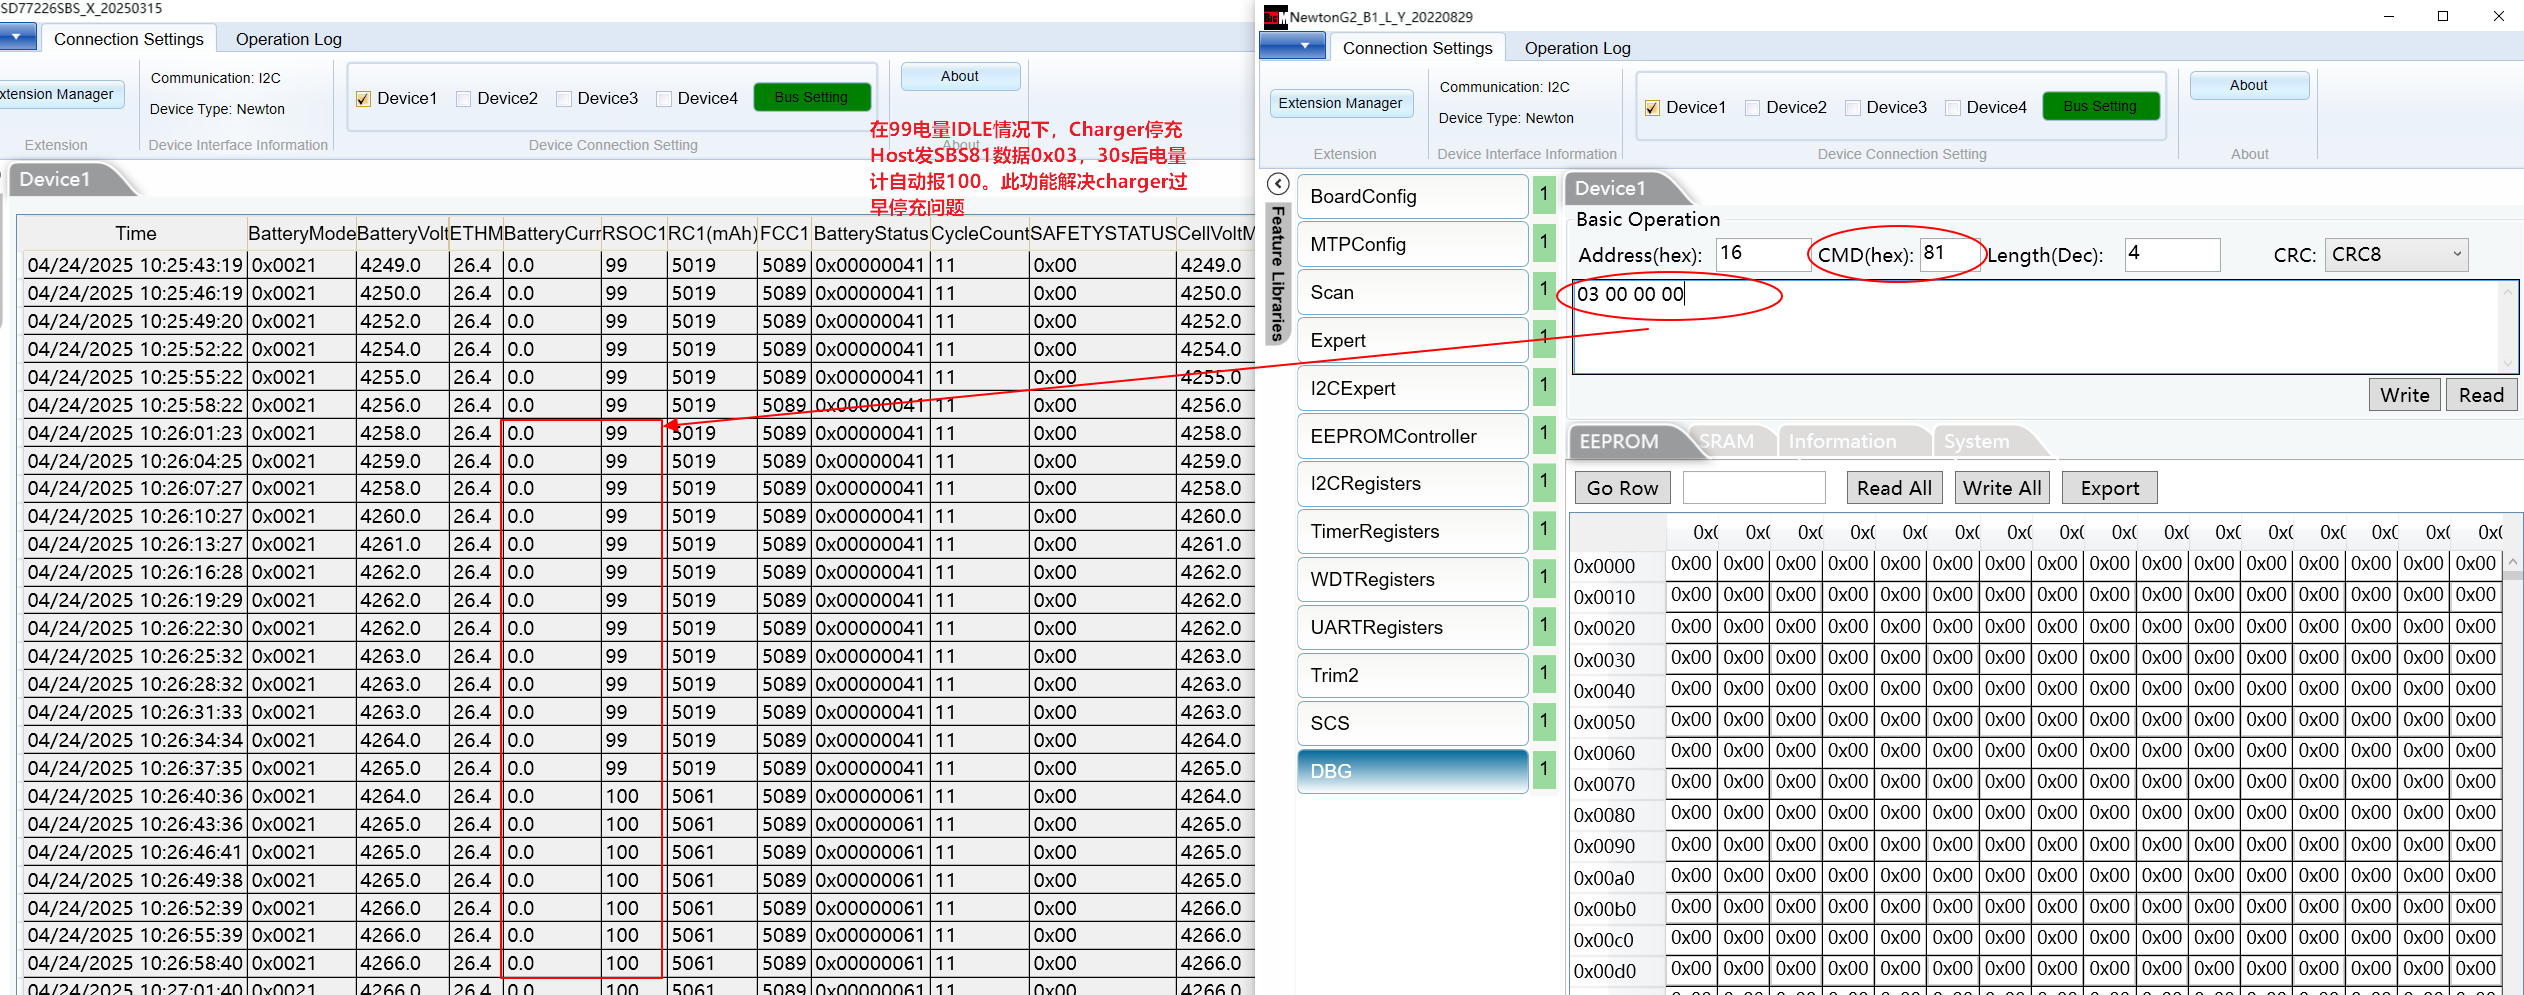Open Extension Manager in NewtonG2 window

[1341, 103]
